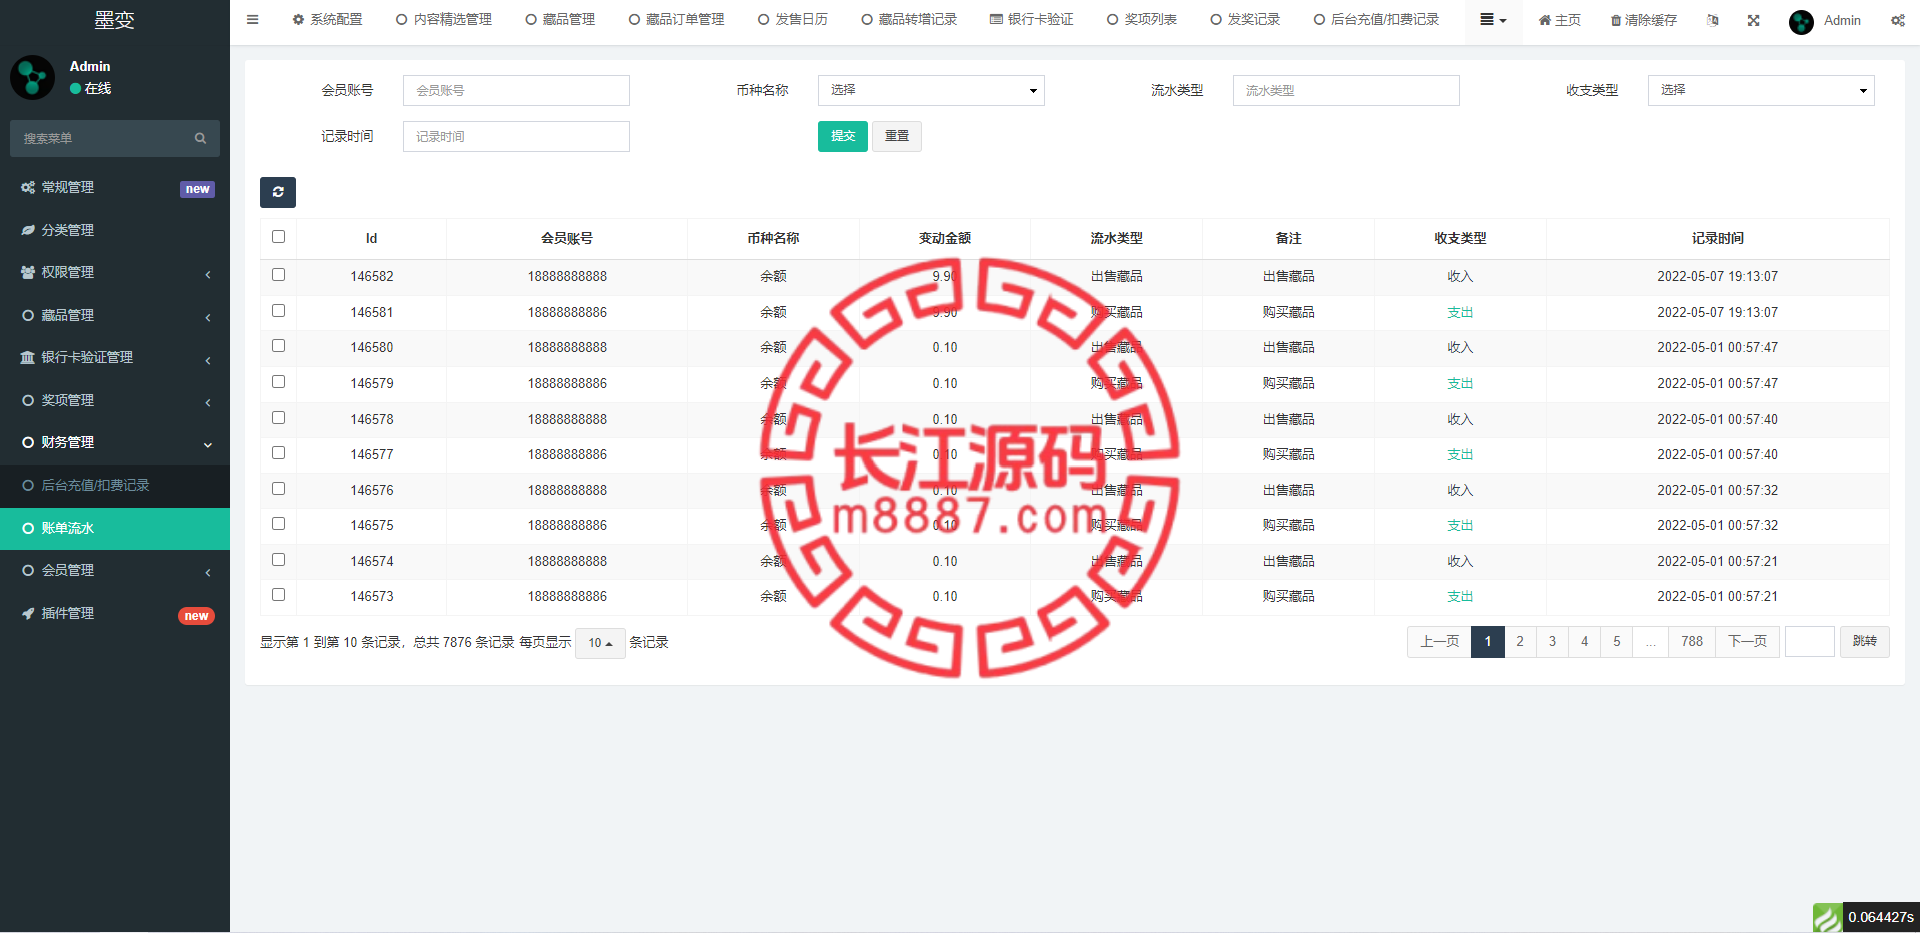Switch to 内容精选管理 tab
1920x933 pixels.
click(443, 20)
